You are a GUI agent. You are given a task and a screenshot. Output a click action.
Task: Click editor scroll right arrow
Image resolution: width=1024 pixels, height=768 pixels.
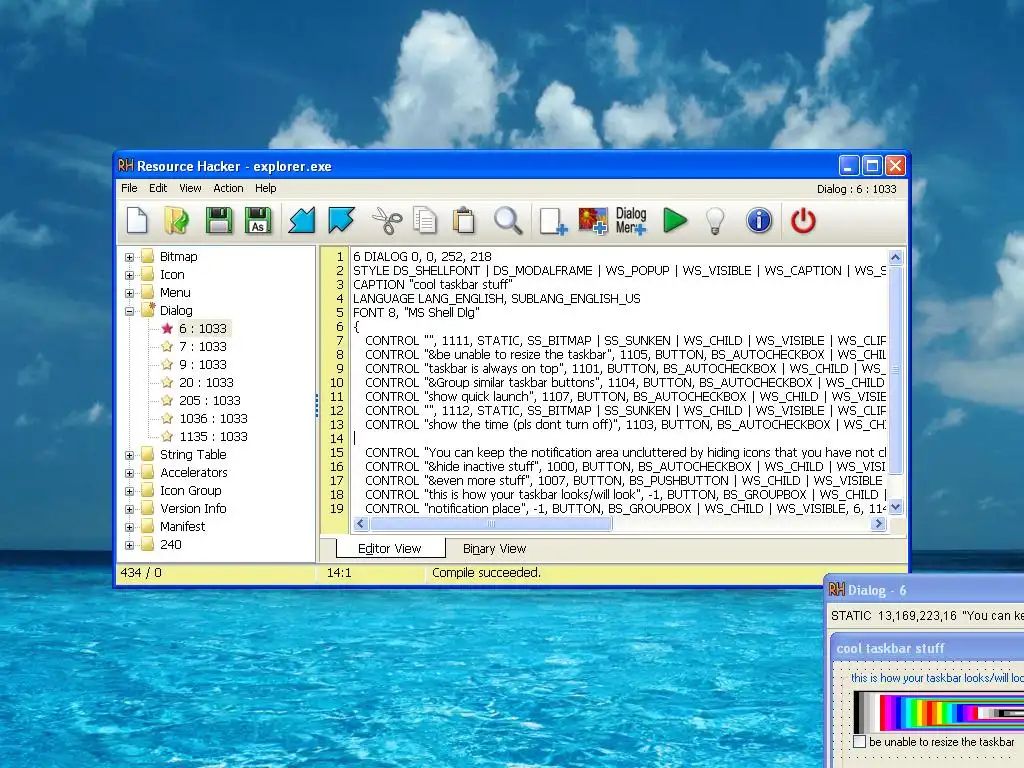(879, 524)
